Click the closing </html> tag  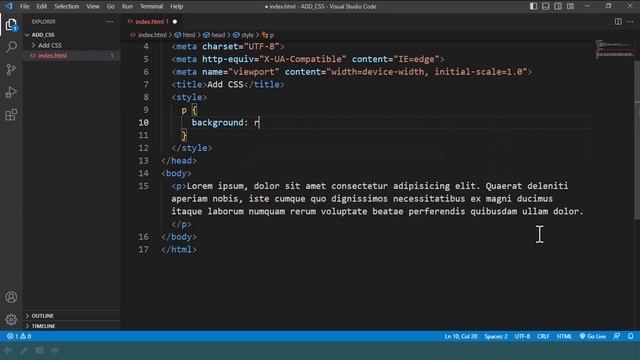(x=179, y=249)
